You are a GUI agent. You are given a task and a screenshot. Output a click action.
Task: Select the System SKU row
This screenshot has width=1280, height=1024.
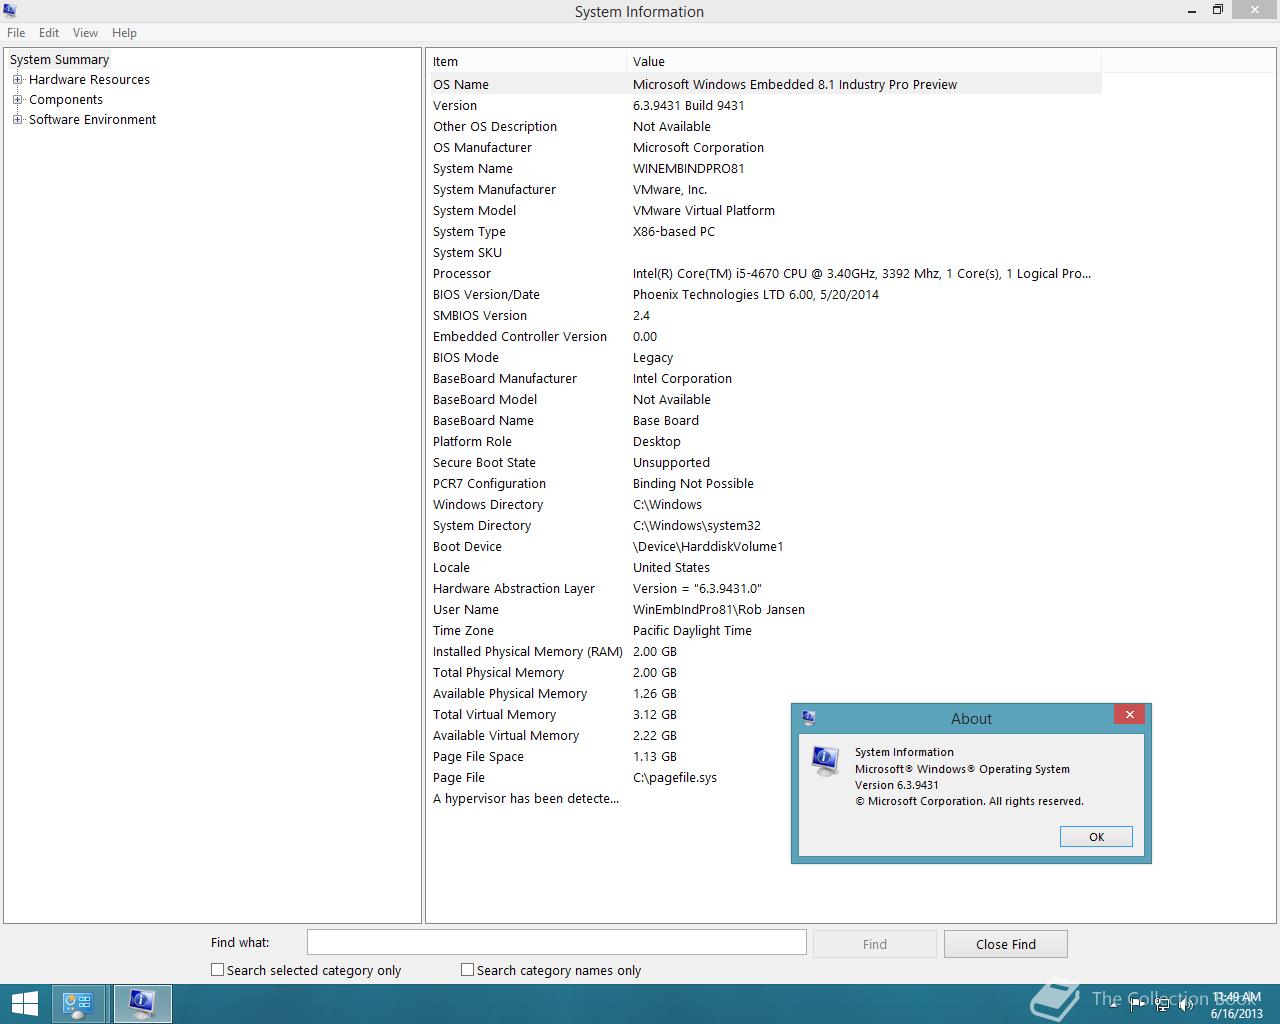[x=766, y=252]
